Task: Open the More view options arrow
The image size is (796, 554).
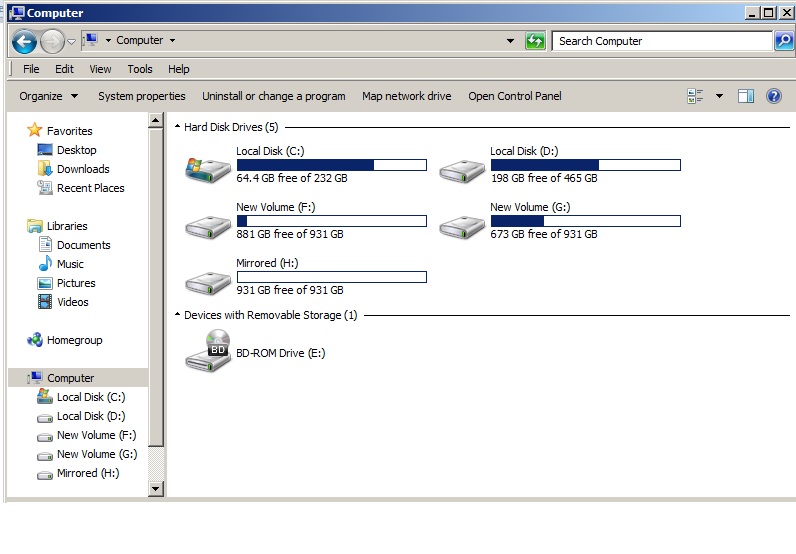Action: [719, 96]
